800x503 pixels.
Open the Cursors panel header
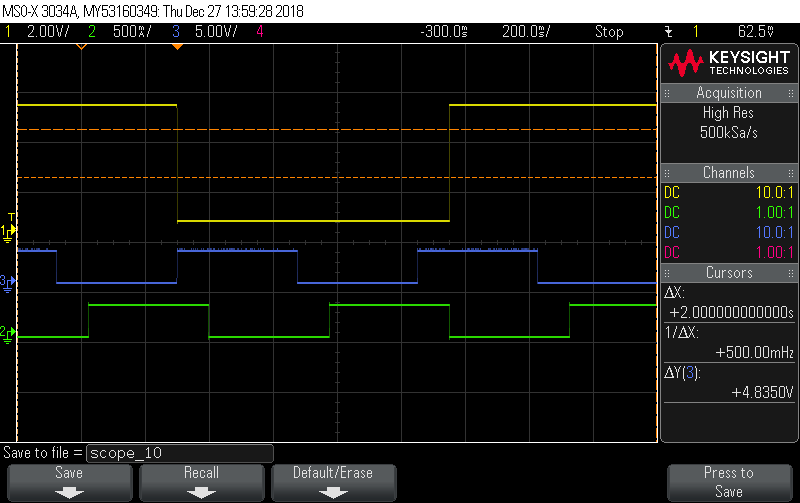tap(729, 273)
